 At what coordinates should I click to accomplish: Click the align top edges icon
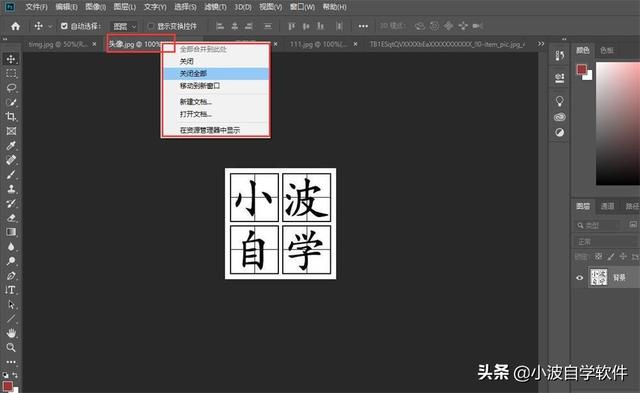coord(291,27)
